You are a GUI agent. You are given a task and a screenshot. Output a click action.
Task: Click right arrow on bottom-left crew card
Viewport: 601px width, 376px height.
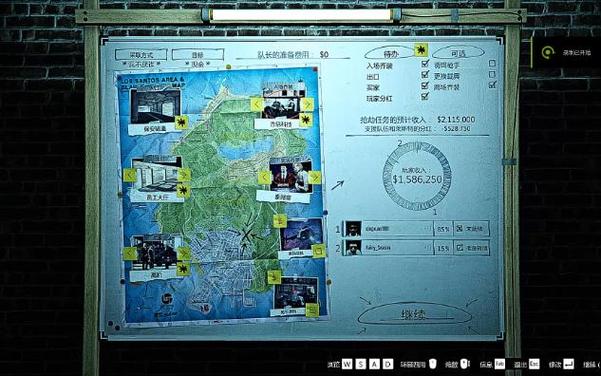[x=184, y=253]
